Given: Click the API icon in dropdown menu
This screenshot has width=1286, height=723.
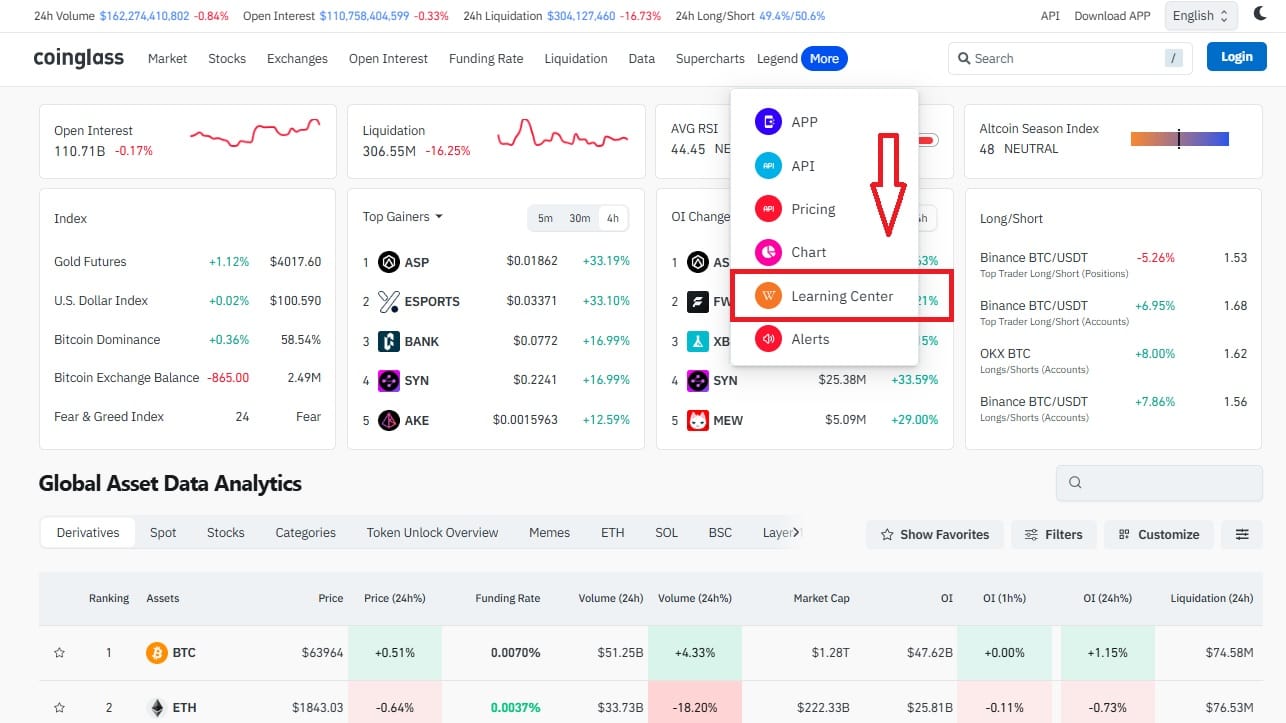Looking at the screenshot, I should tap(769, 166).
